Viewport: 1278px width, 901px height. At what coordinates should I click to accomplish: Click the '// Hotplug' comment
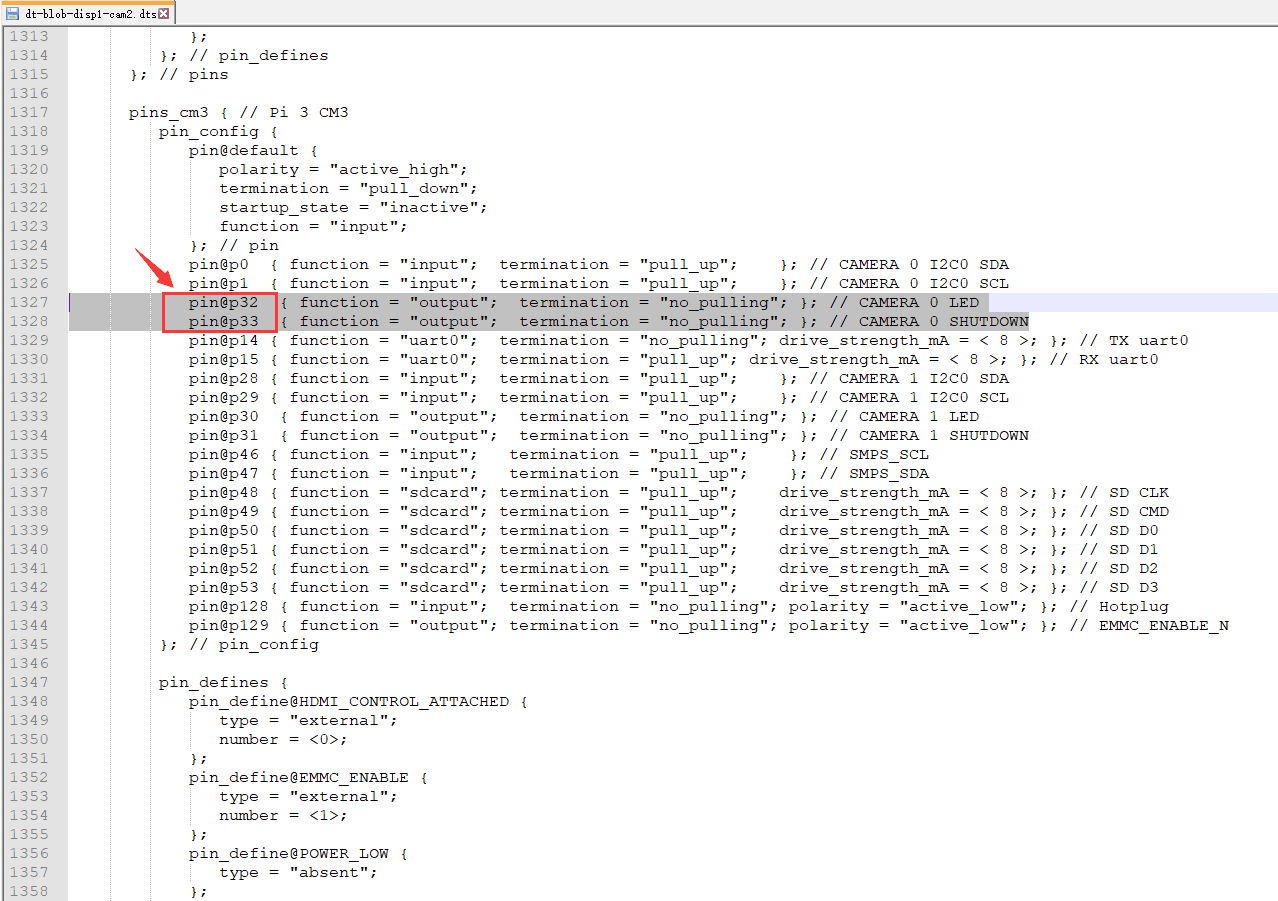1119,606
